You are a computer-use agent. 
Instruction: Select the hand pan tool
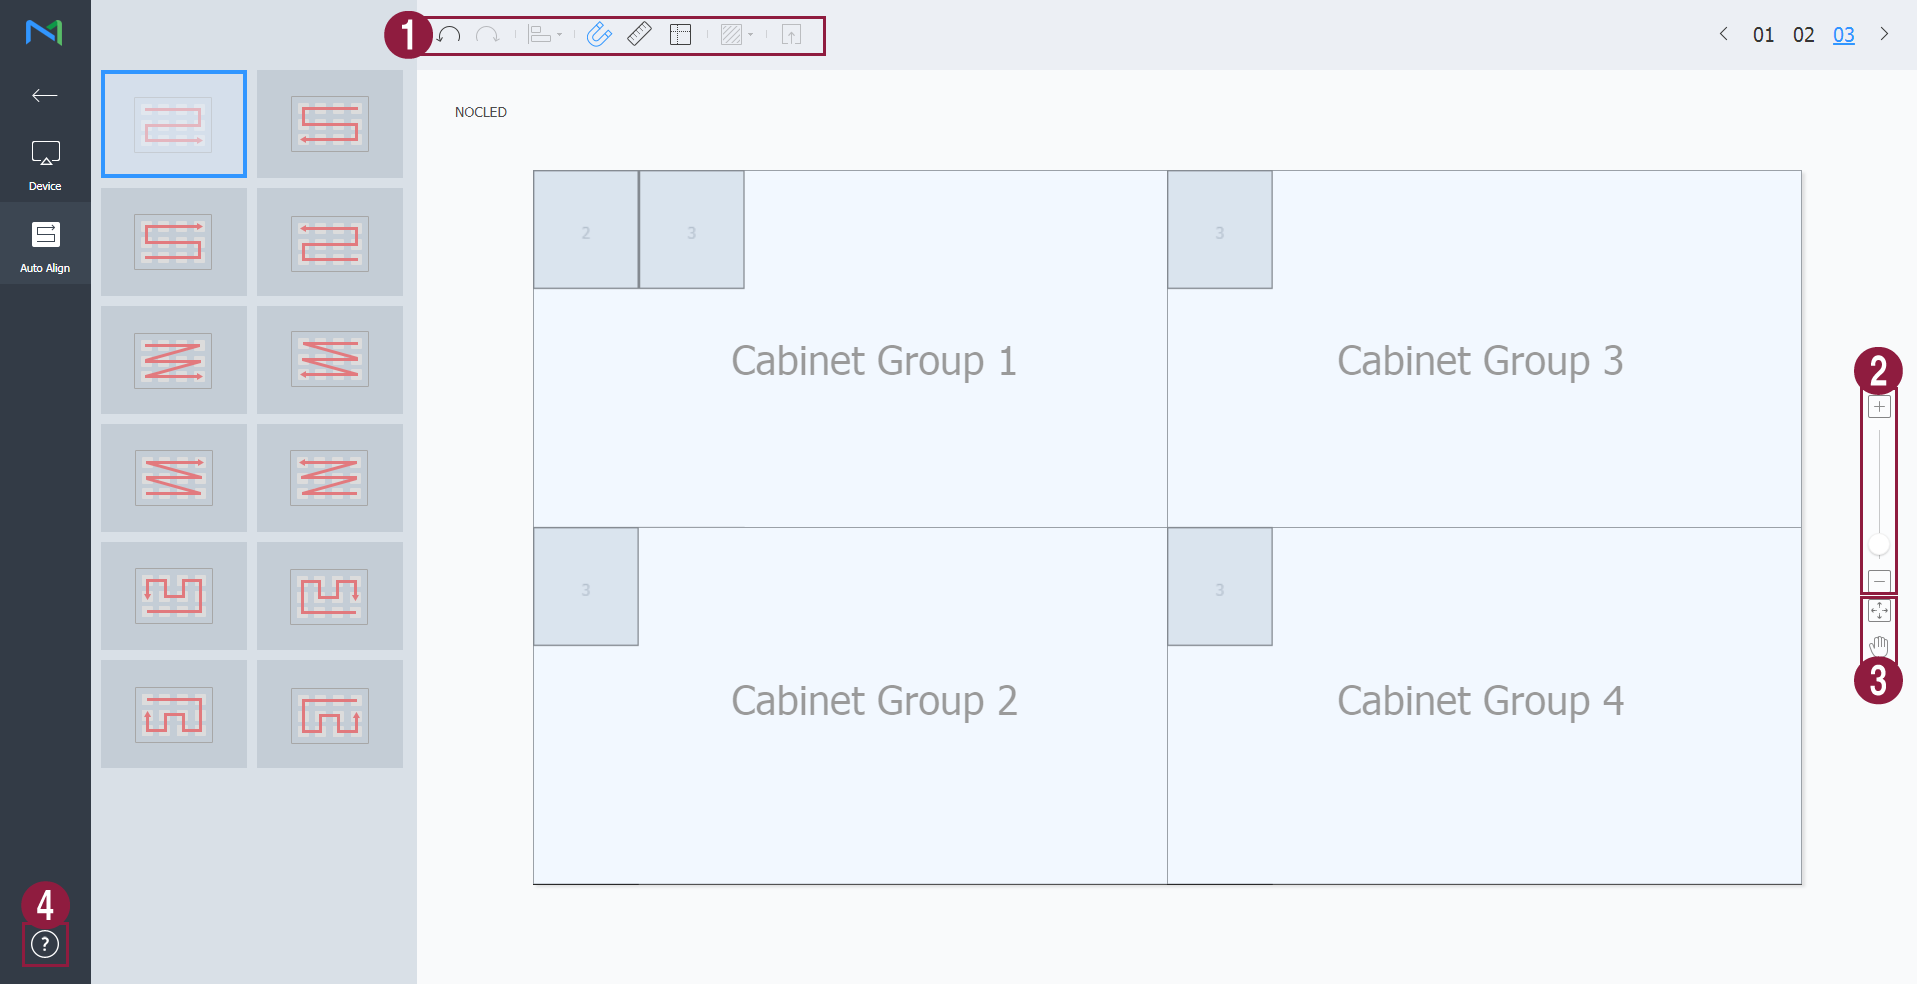click(1879, 646)
